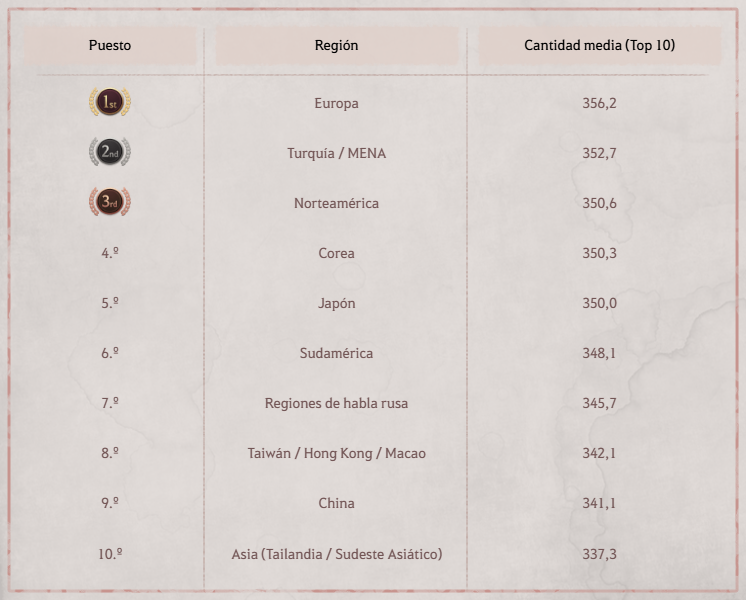Click the gold 1st place medal icon
This screenshot has width=746, height=600.
point(110,103)
